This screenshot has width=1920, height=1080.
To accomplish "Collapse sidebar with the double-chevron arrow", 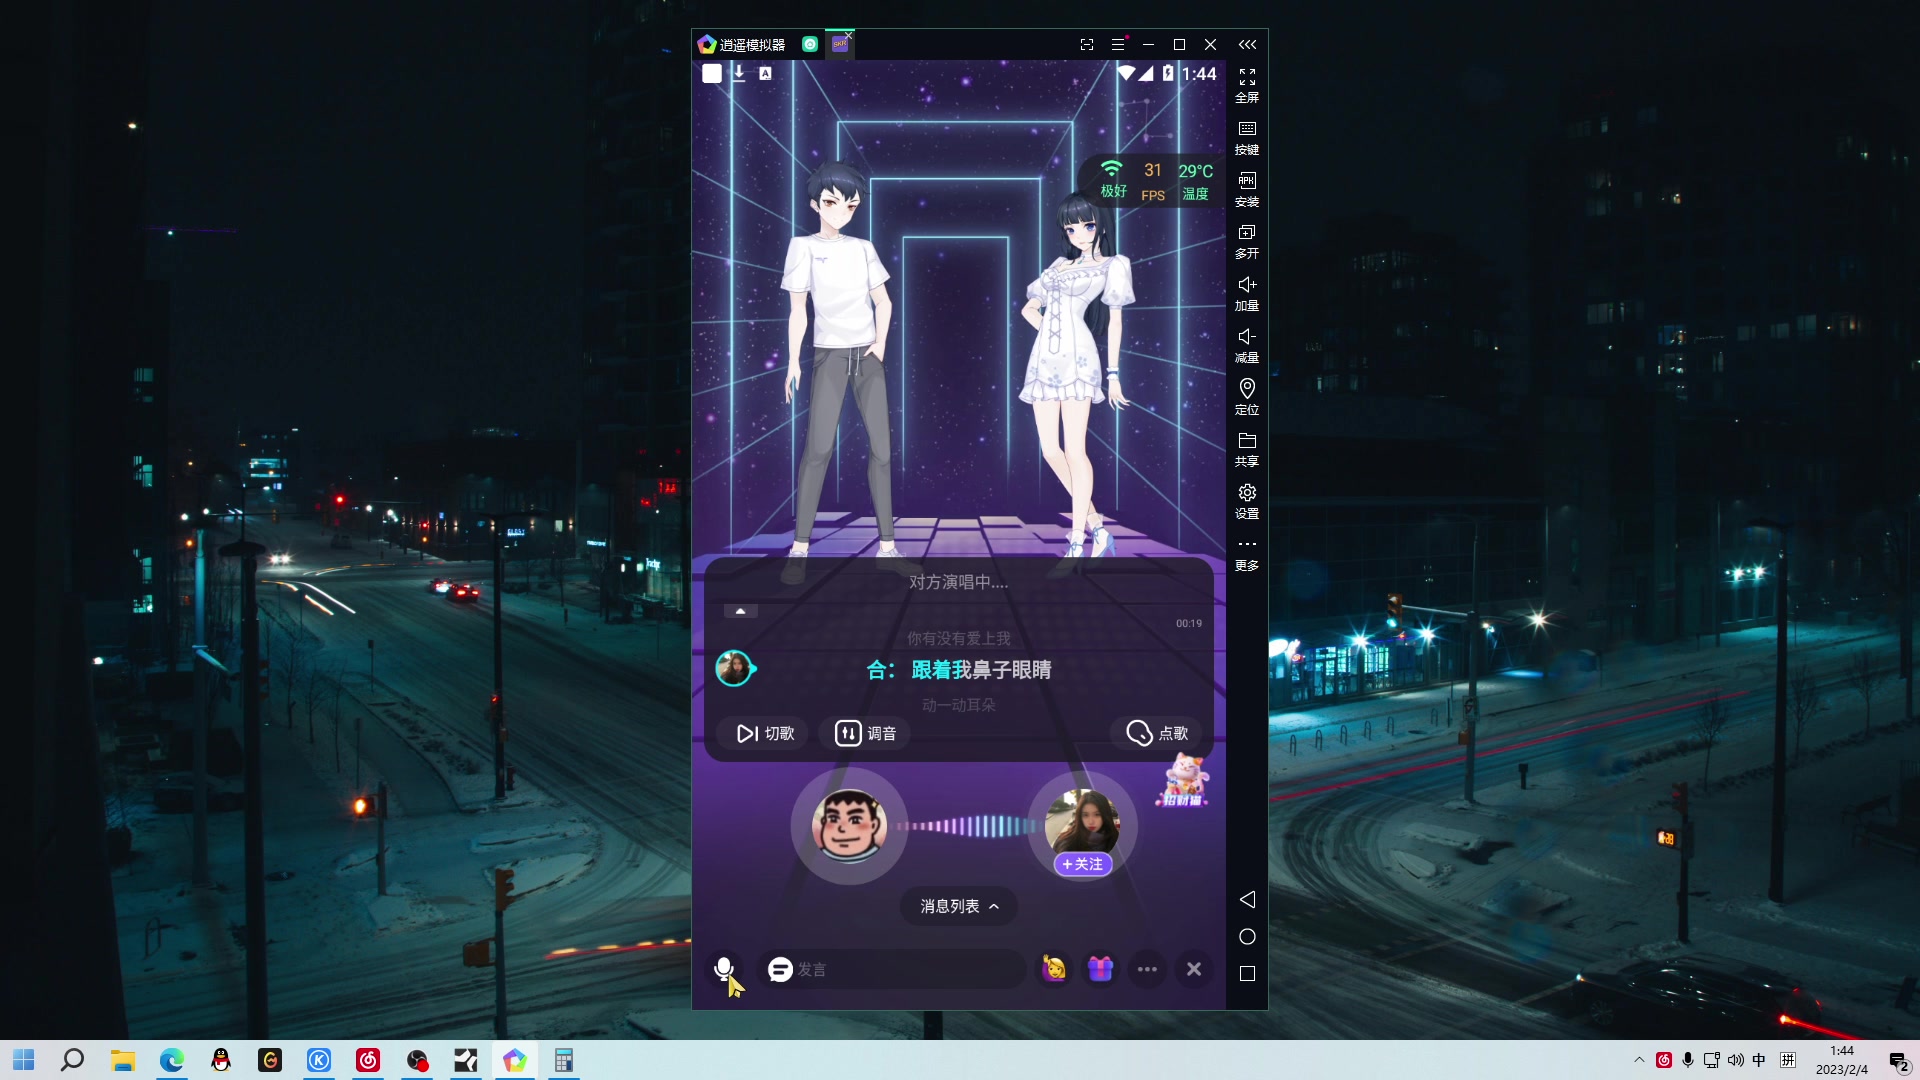I will [x=1247, y=44].
